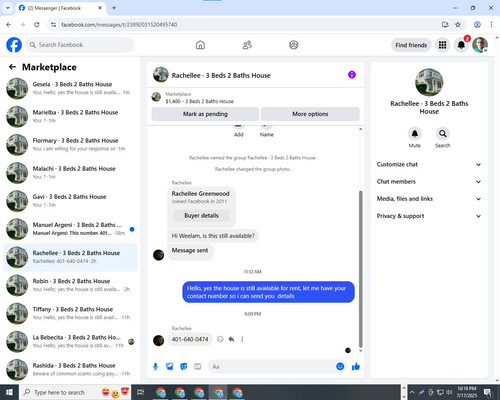Open Robin 3 Beds 2 Baths chat
500x400 pixels.
pos(70,285)
